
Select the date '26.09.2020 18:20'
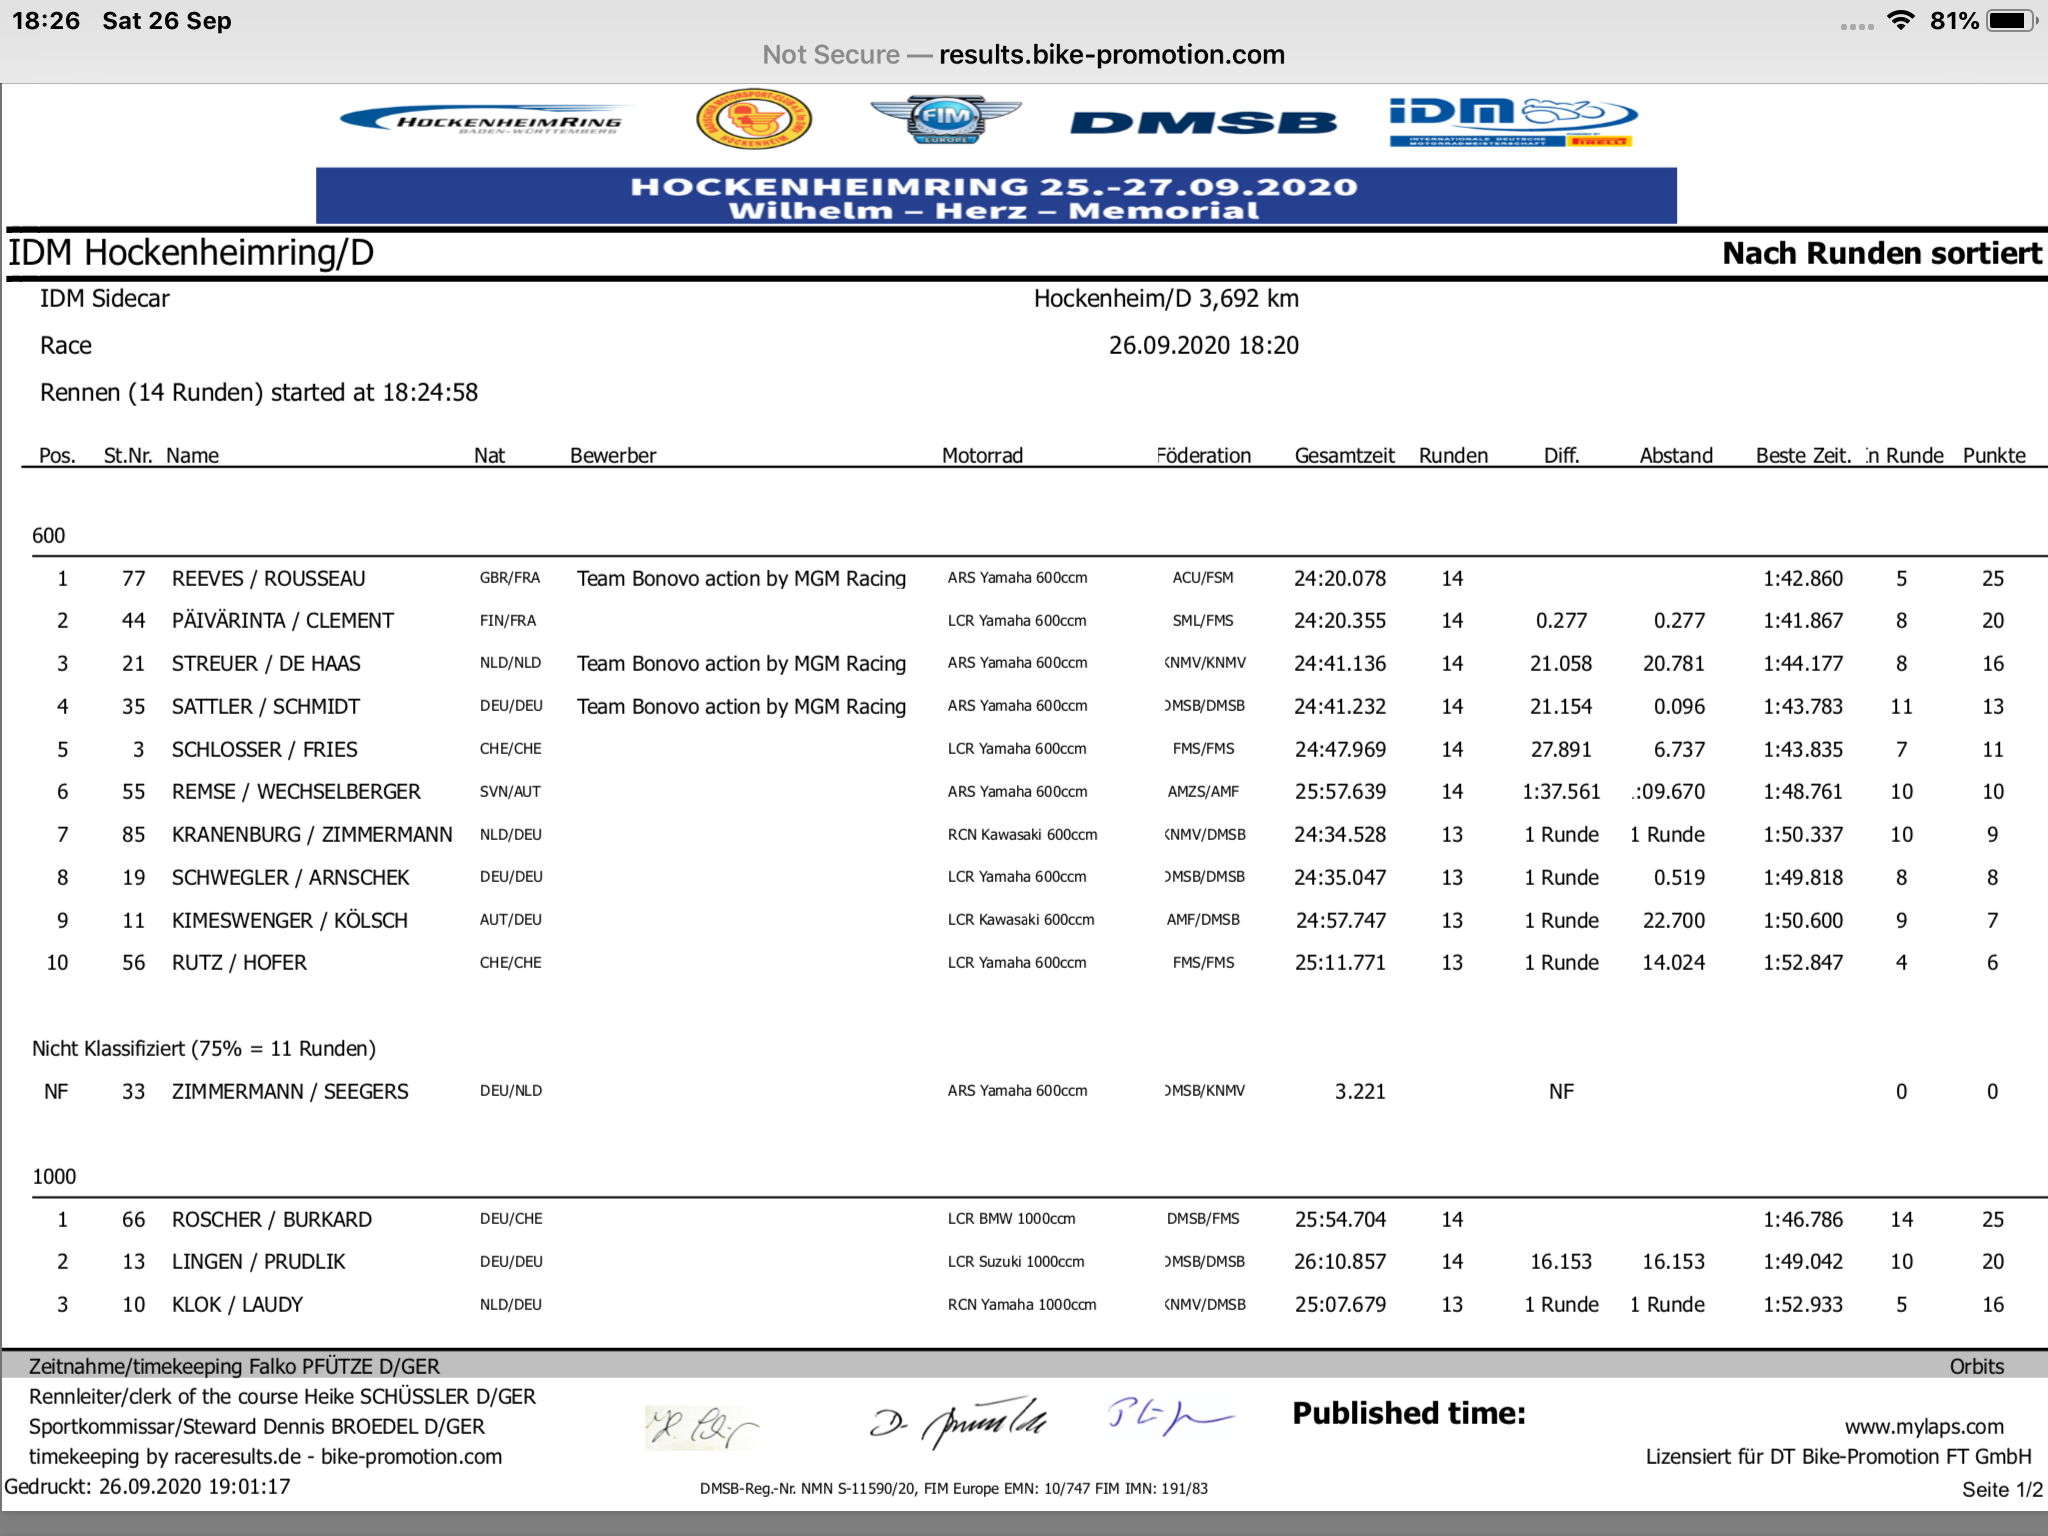click(x=1204, y=345)
